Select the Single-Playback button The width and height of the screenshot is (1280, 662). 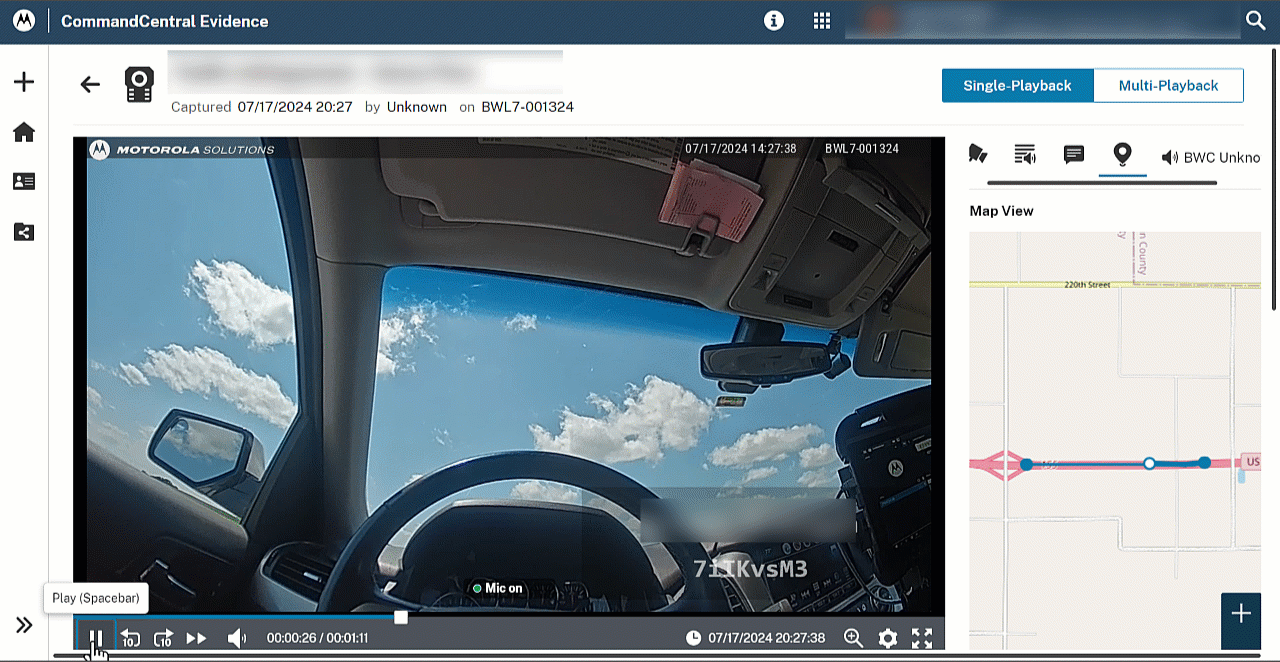click(1017, 86)
